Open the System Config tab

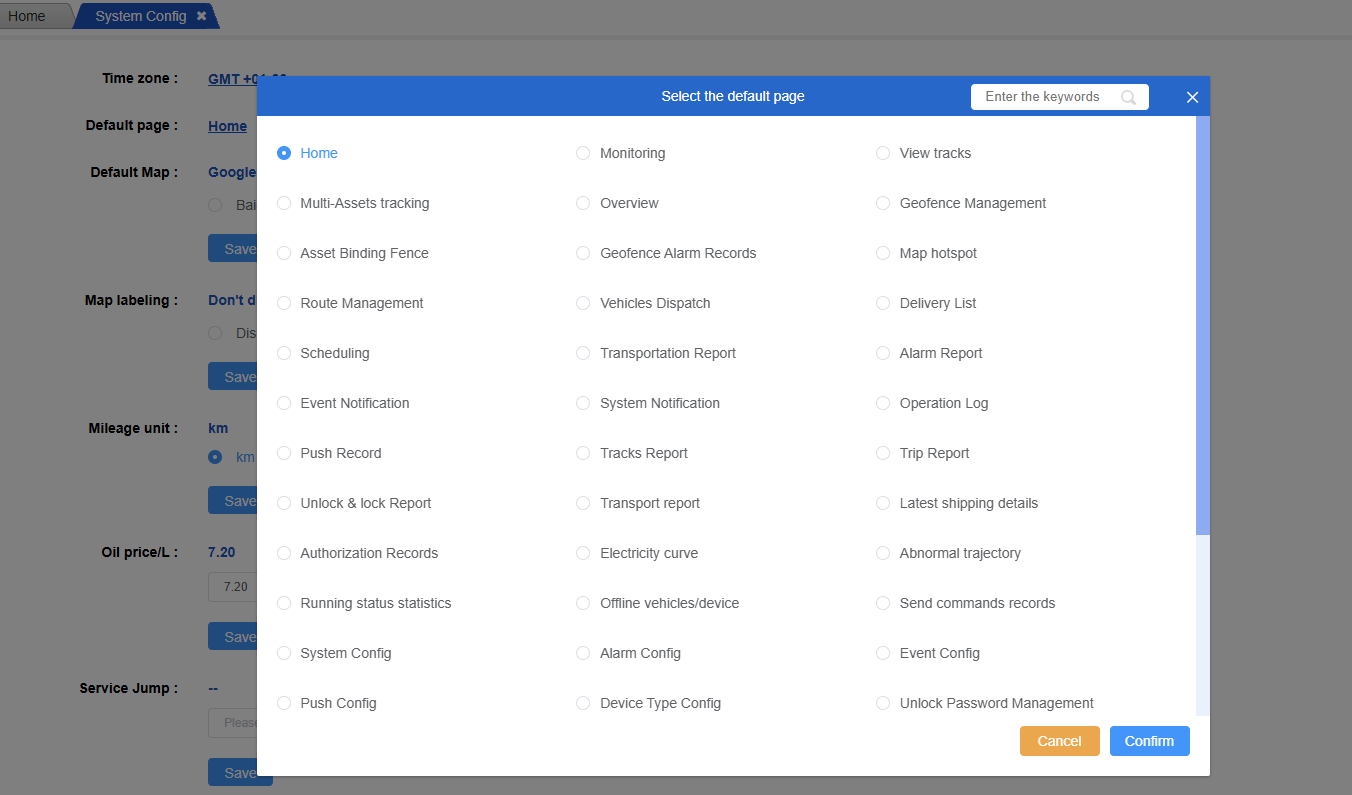point(140,16)
